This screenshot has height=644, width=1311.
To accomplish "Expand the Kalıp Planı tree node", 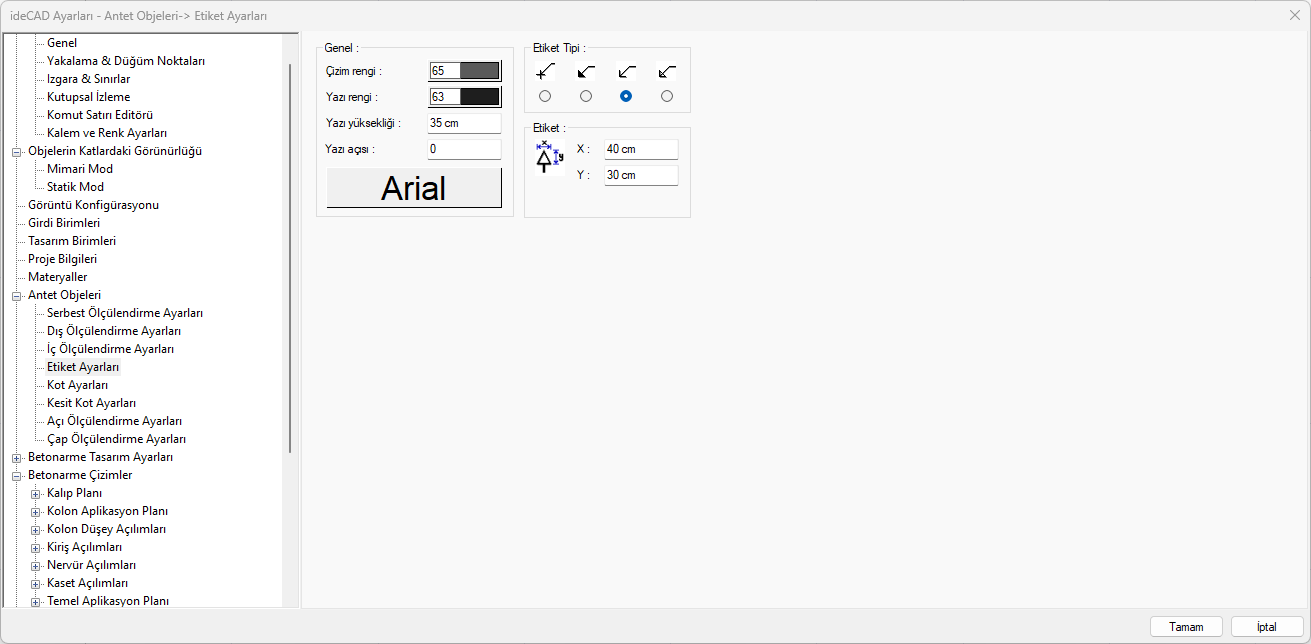I will click(35, 494).
